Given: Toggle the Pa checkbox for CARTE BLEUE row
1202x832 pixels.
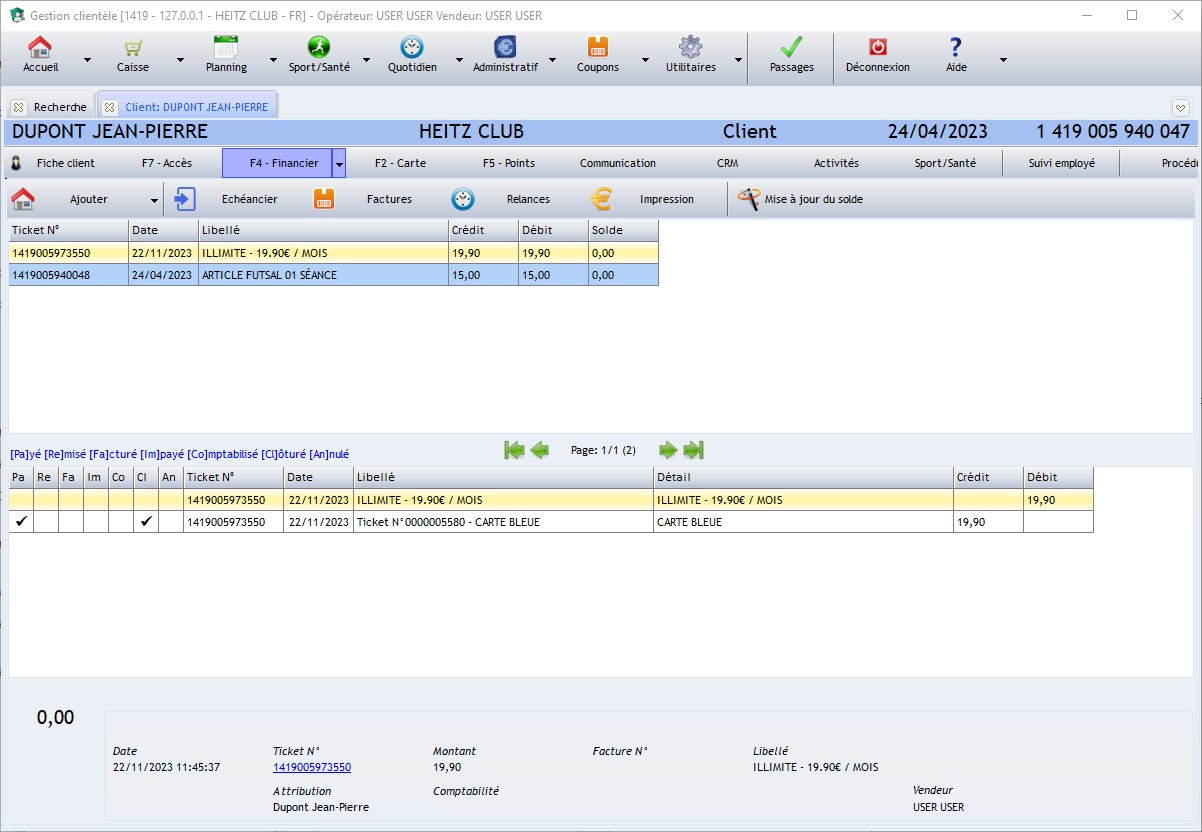Looking at the screenshot, I should (21, 522).
